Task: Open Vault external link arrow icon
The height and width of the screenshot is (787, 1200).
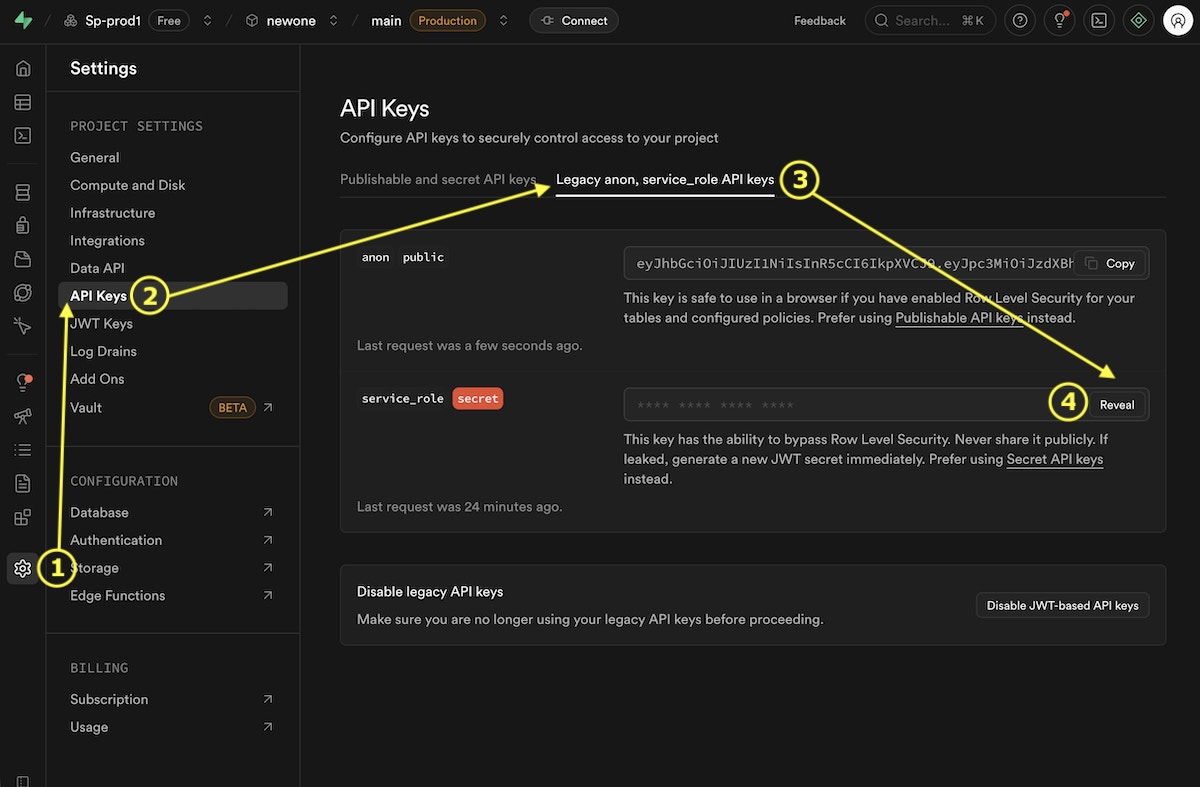Action: point(268,408)
